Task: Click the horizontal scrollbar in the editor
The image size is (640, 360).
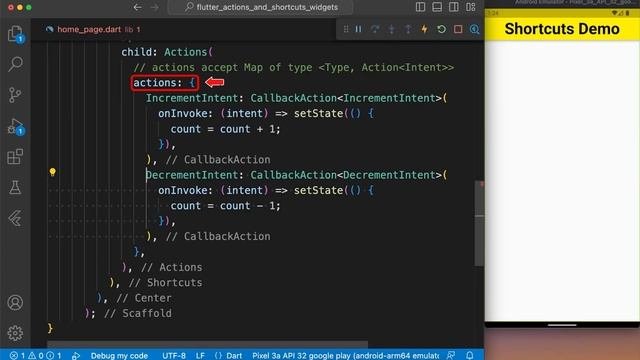Action: click(x=207, y=344)
